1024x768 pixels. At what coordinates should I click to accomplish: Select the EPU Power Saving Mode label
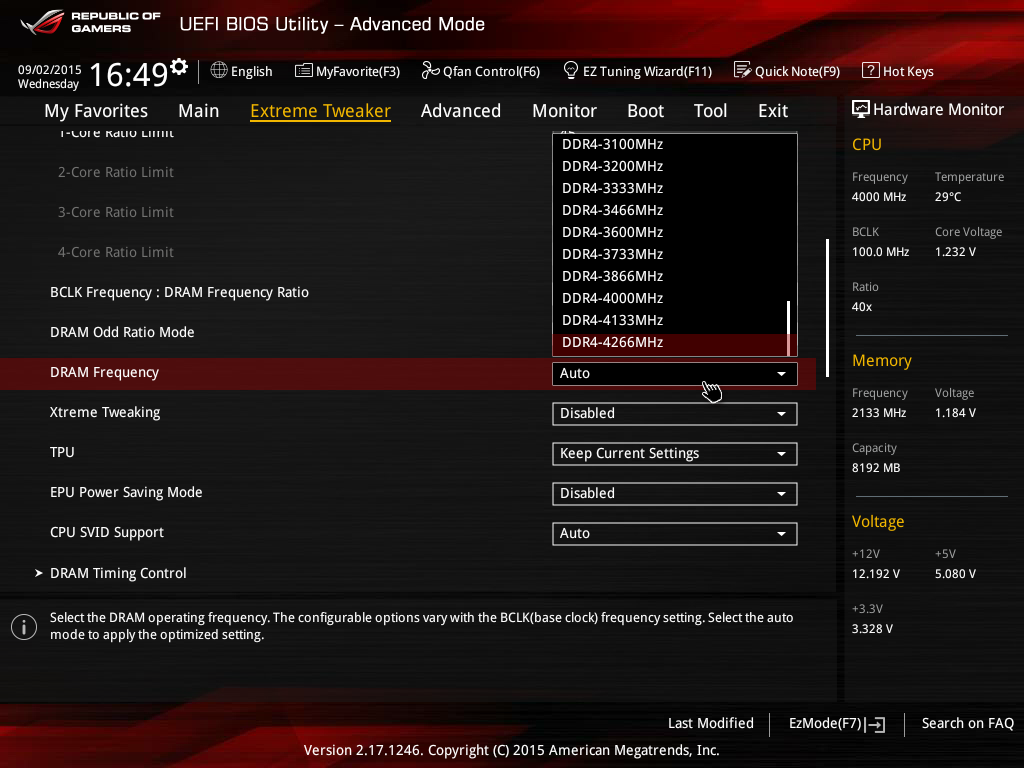pyautogui.click(x=126, y=492)
